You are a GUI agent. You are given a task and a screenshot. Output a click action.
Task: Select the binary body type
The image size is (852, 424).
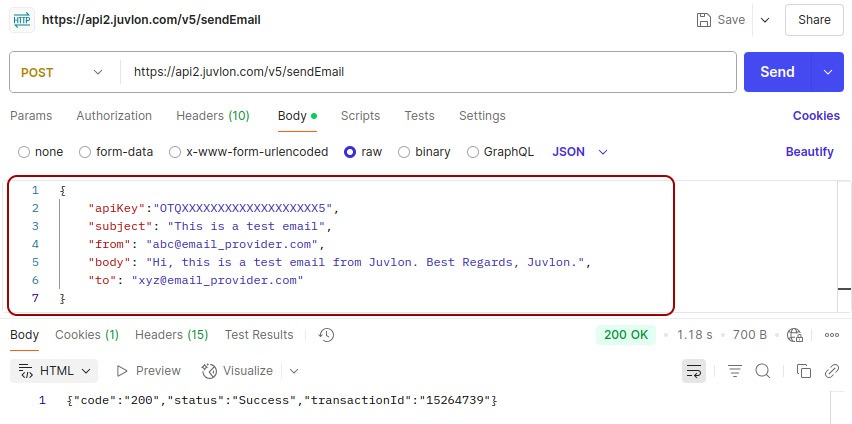(x=424, y=152)
